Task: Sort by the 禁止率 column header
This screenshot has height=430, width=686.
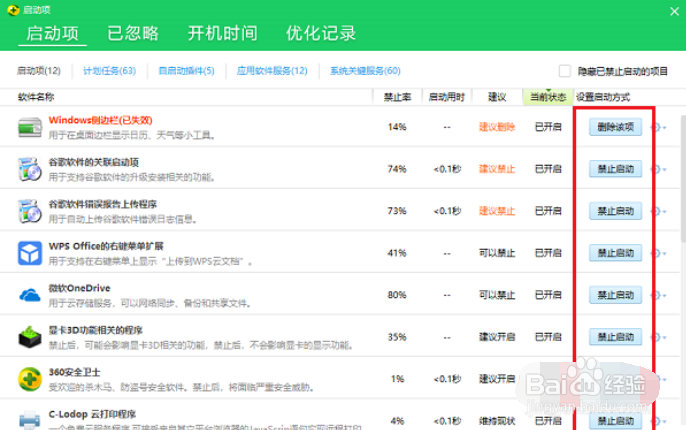Action: pyautogui.click(x=397, y=98)
